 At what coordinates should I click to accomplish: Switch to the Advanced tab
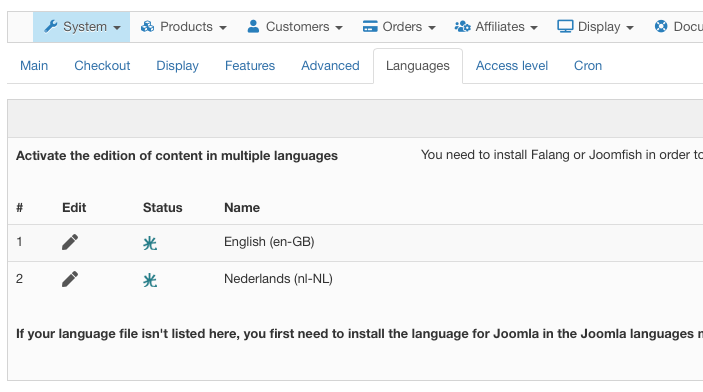tap(330, 66)
